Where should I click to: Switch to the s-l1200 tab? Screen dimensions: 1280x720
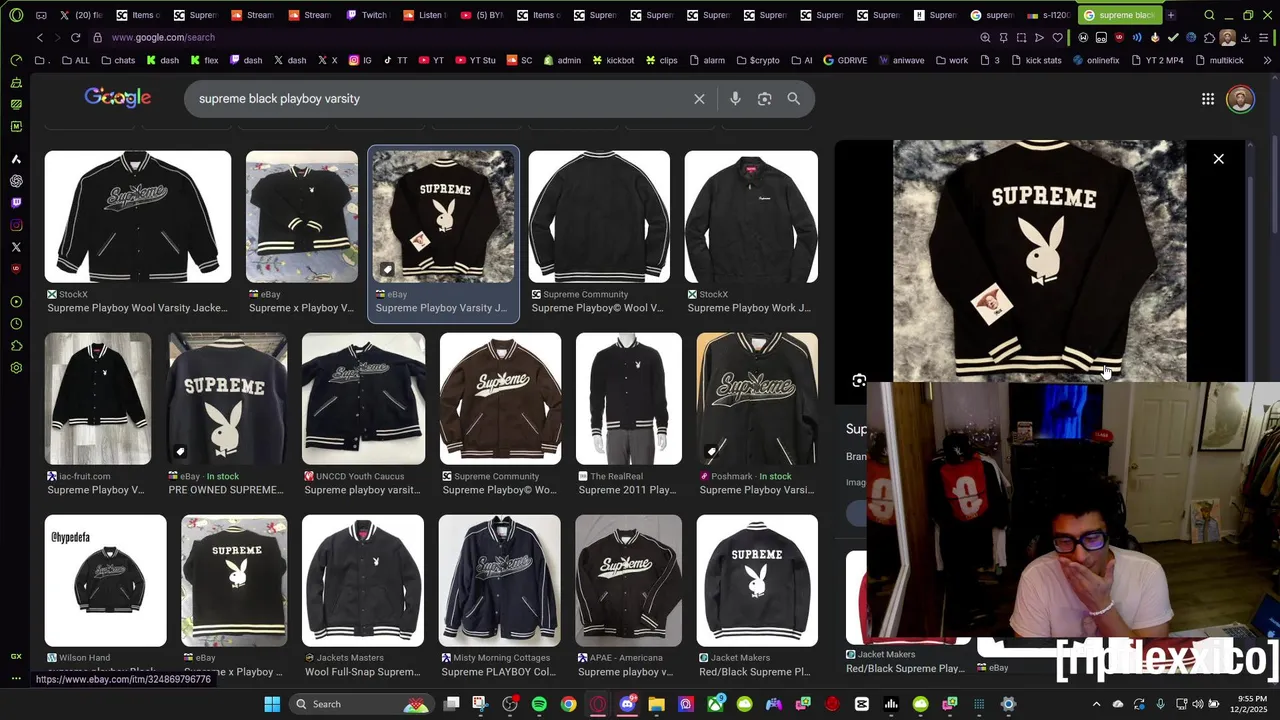(1048, 15)
